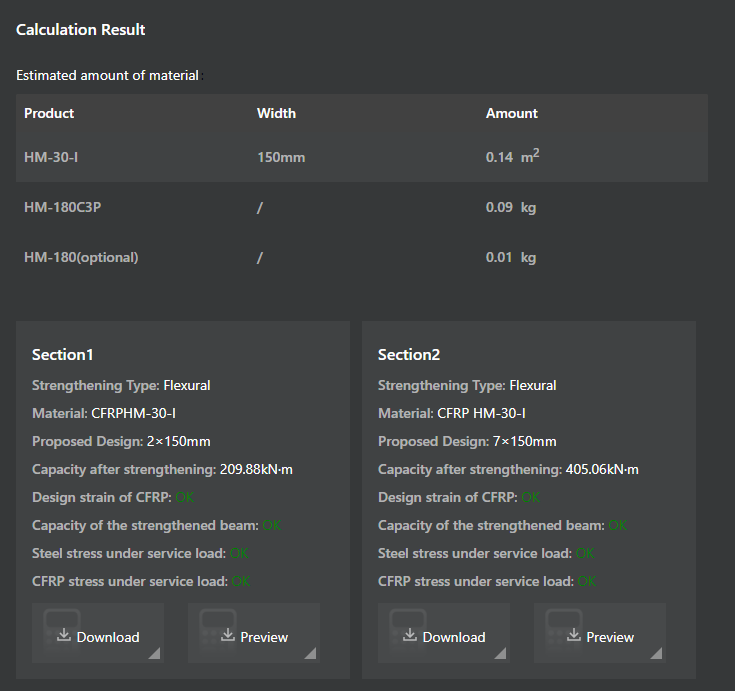
Task: Click the Section1 card title
Action: click(x=62, y=354)
